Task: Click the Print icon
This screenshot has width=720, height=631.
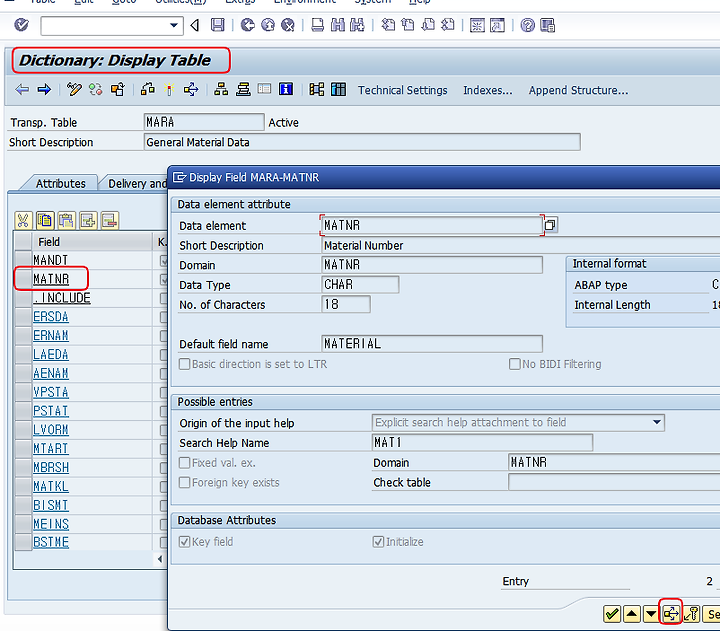Action: (317, 25)
